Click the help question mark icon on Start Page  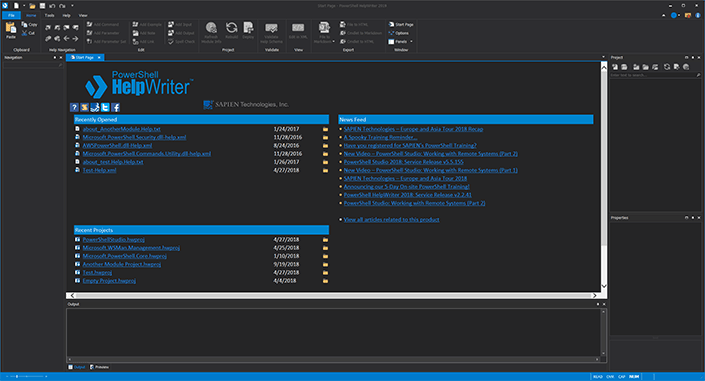point(74,107)
